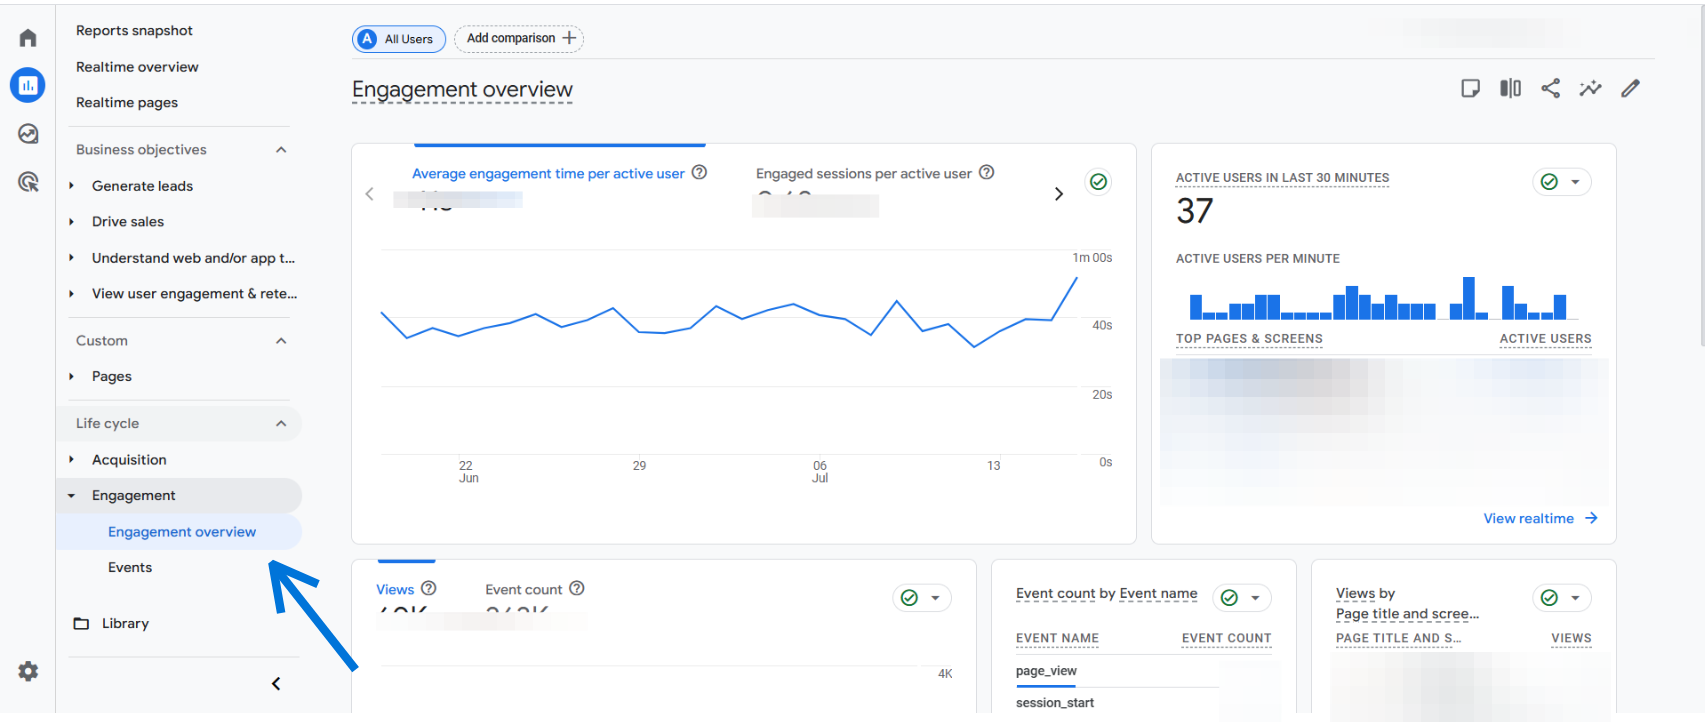Click TOP PAGES & SCREENS column header

(x=1249, y=339)
